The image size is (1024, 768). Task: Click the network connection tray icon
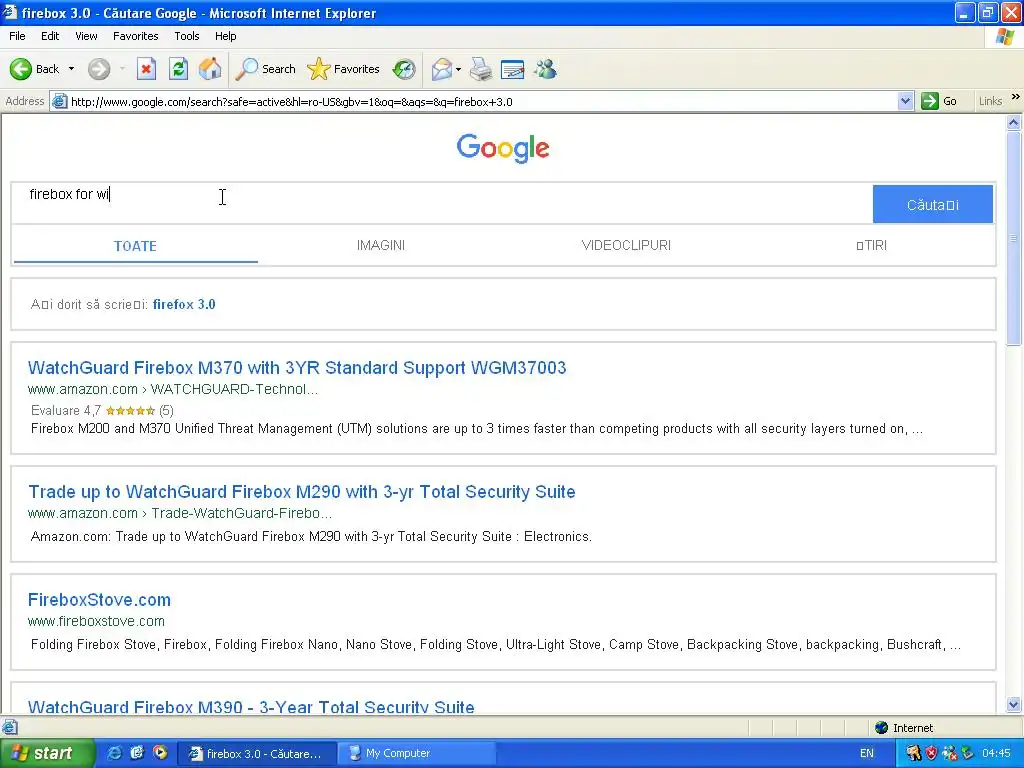coord(950,753)
